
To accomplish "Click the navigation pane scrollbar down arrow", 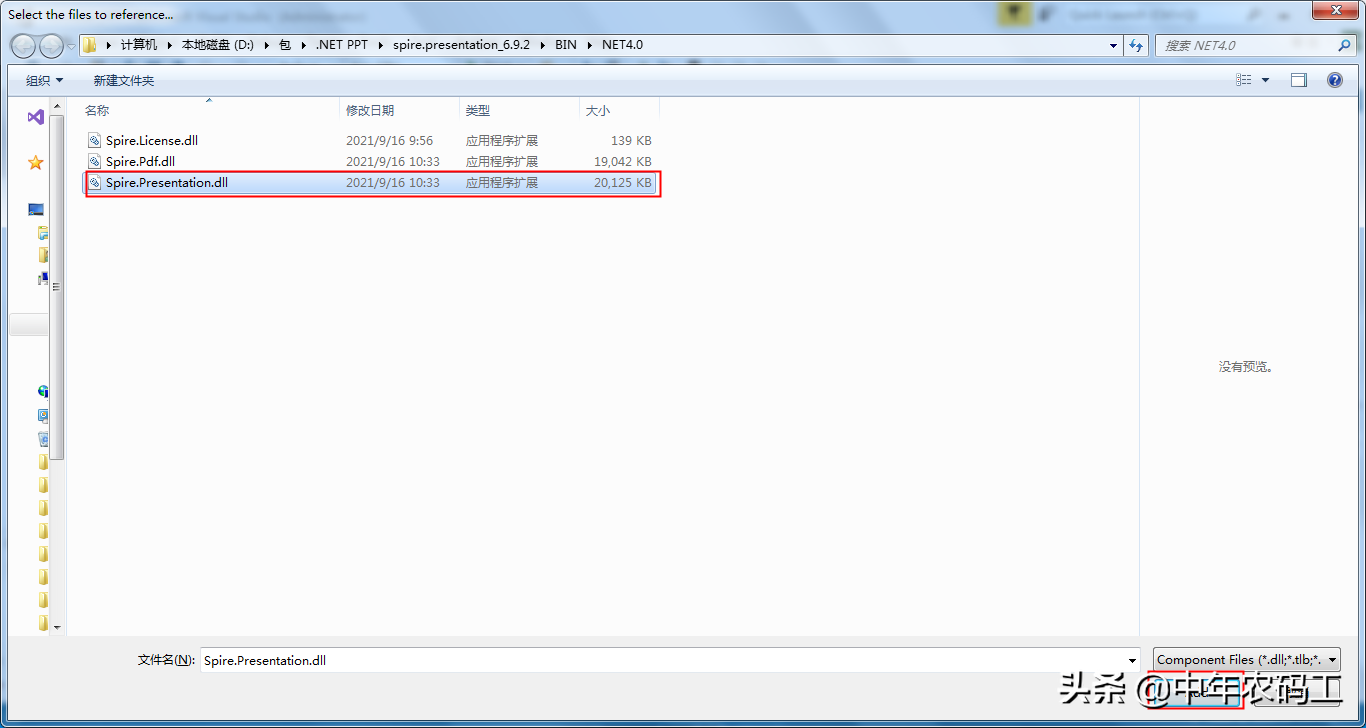I will click(57, 627).
